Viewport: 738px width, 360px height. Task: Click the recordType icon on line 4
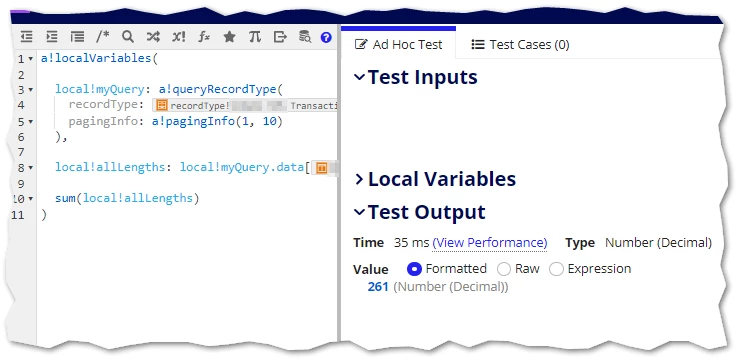[x=161, y=105]
